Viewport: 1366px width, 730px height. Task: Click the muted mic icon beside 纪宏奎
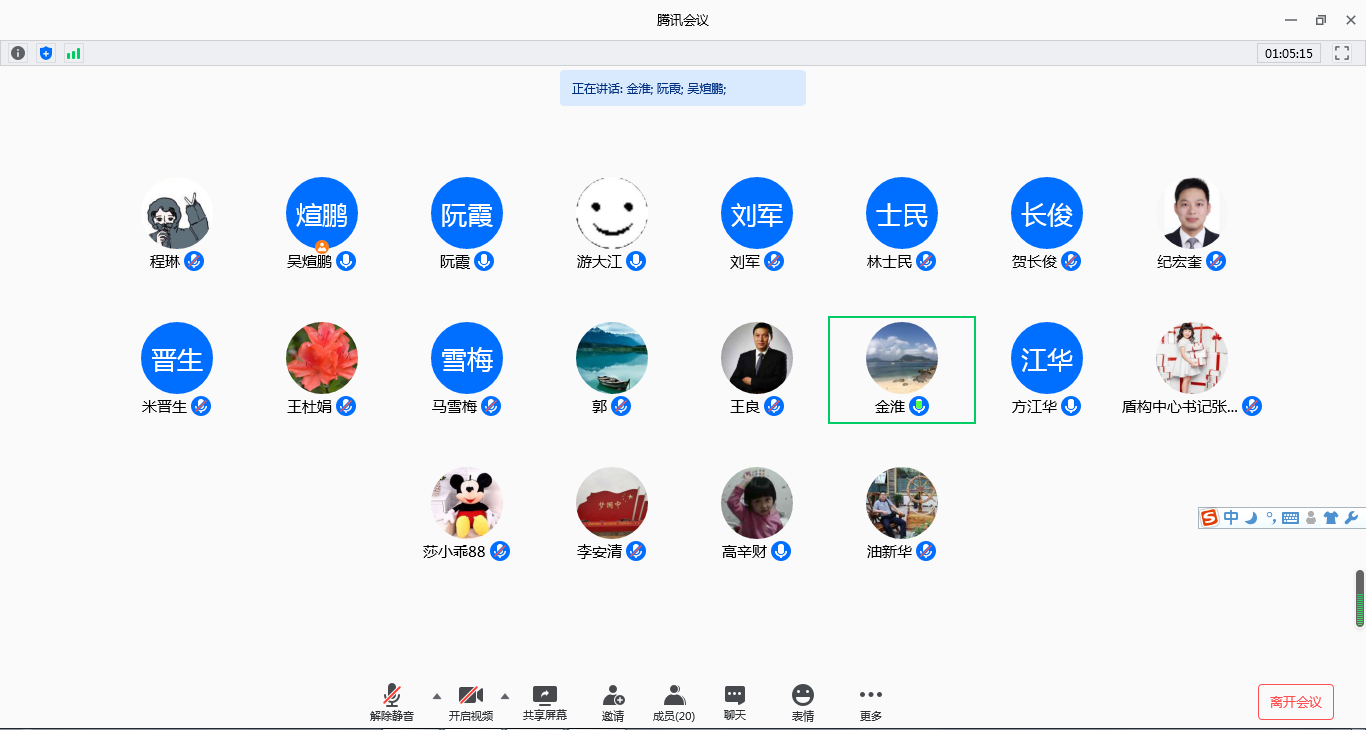tap(1216, 261)
